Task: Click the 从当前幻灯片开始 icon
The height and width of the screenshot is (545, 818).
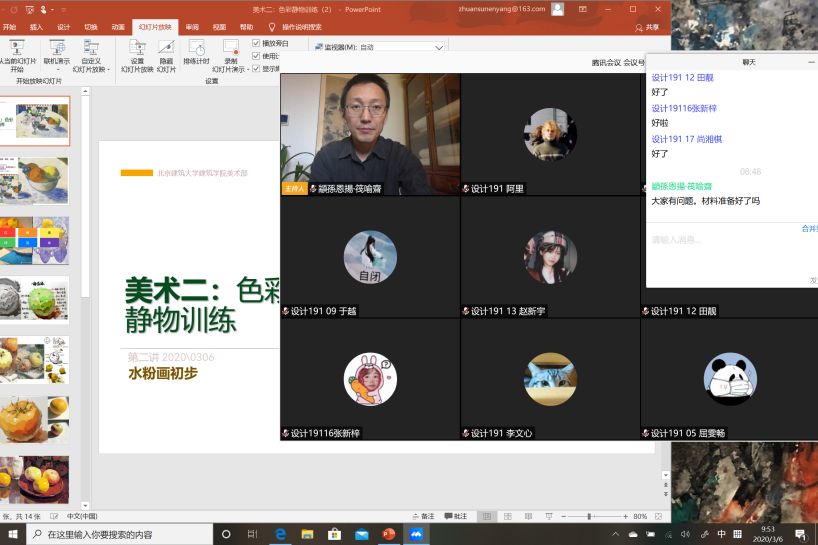Action: [x=17, y=50]
